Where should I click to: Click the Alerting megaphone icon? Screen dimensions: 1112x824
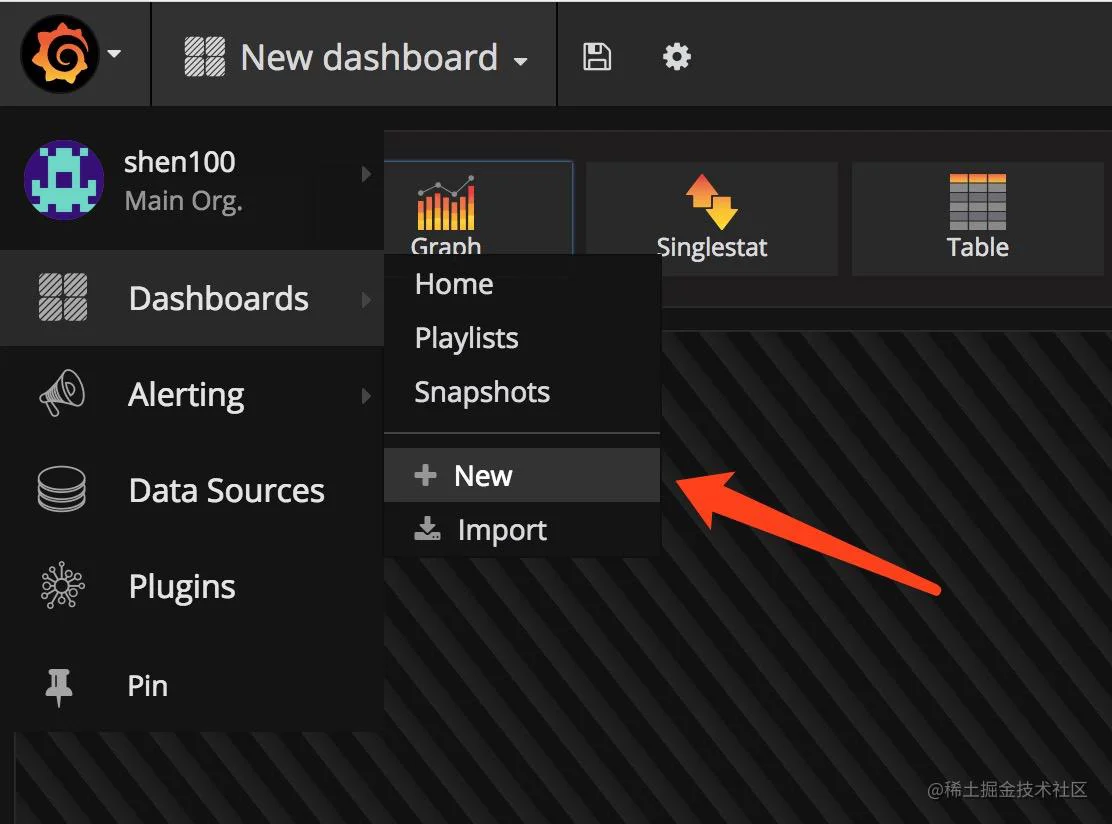click(x=62, y=393)
